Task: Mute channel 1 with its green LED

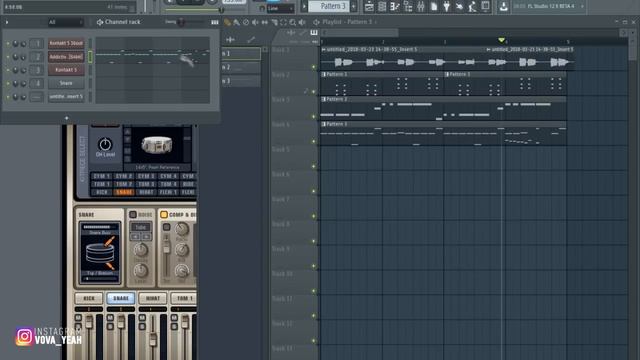Action: [8, 43]
